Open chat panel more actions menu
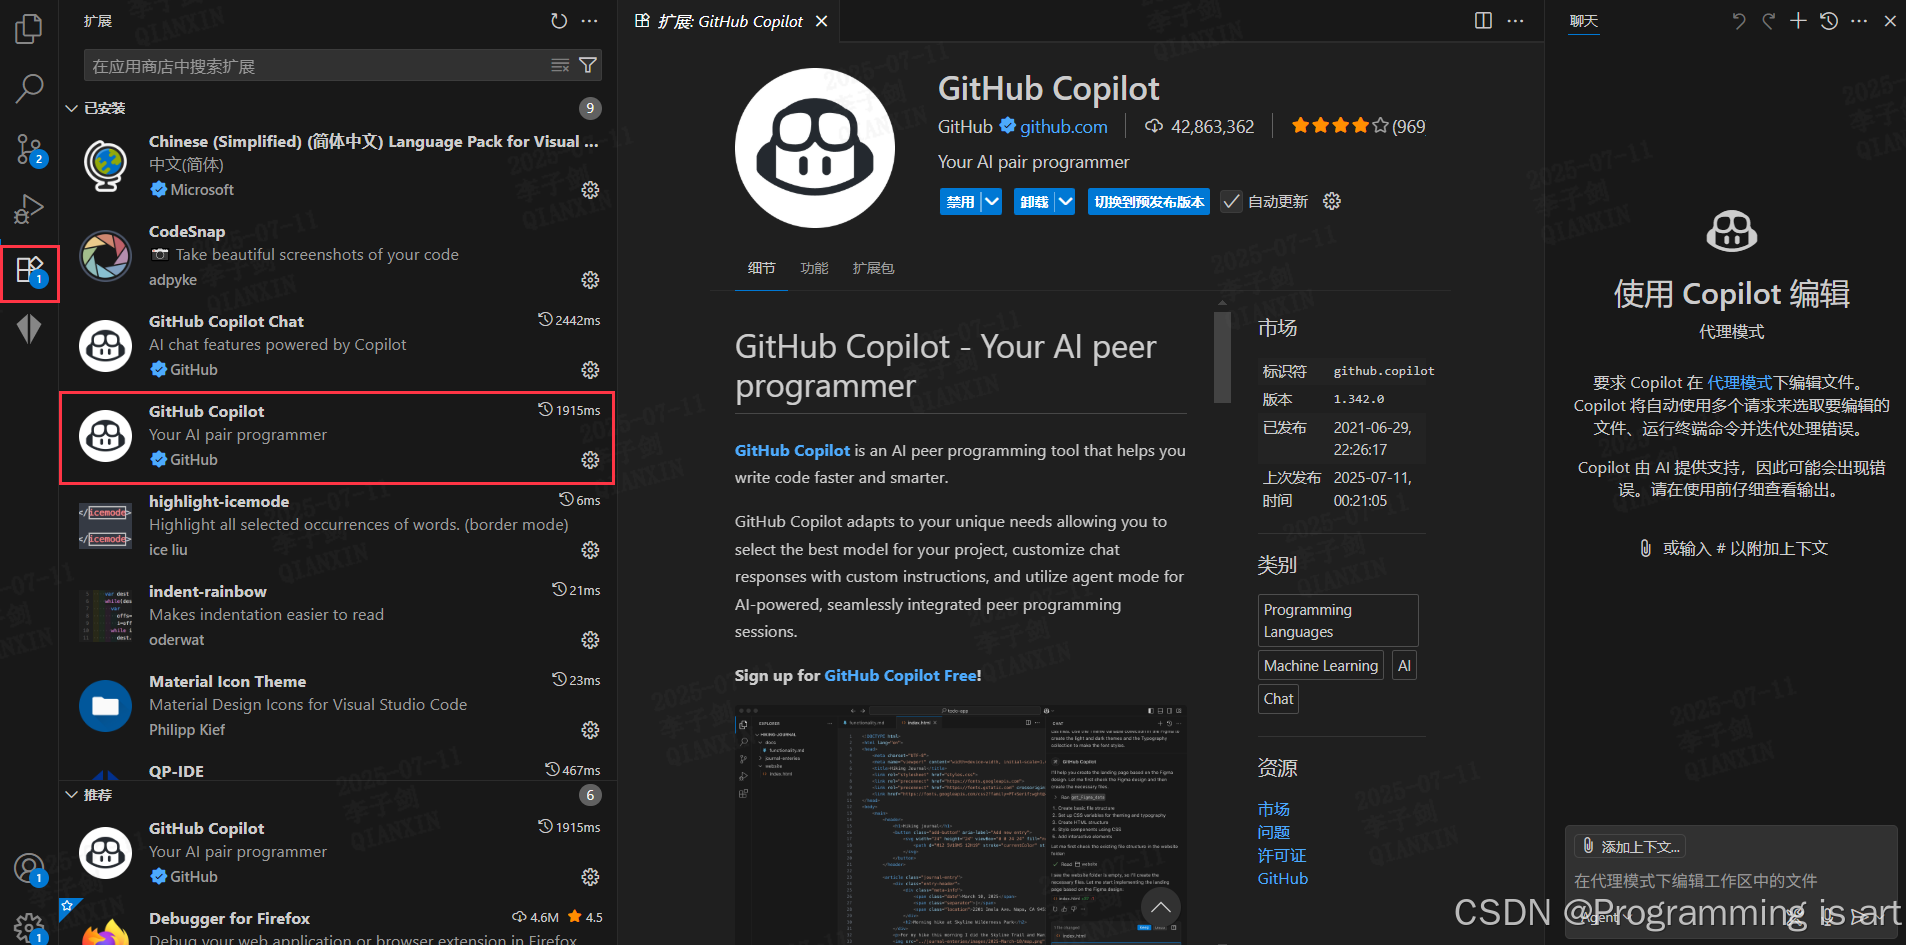The image size is (1906, 945). 1859,21
